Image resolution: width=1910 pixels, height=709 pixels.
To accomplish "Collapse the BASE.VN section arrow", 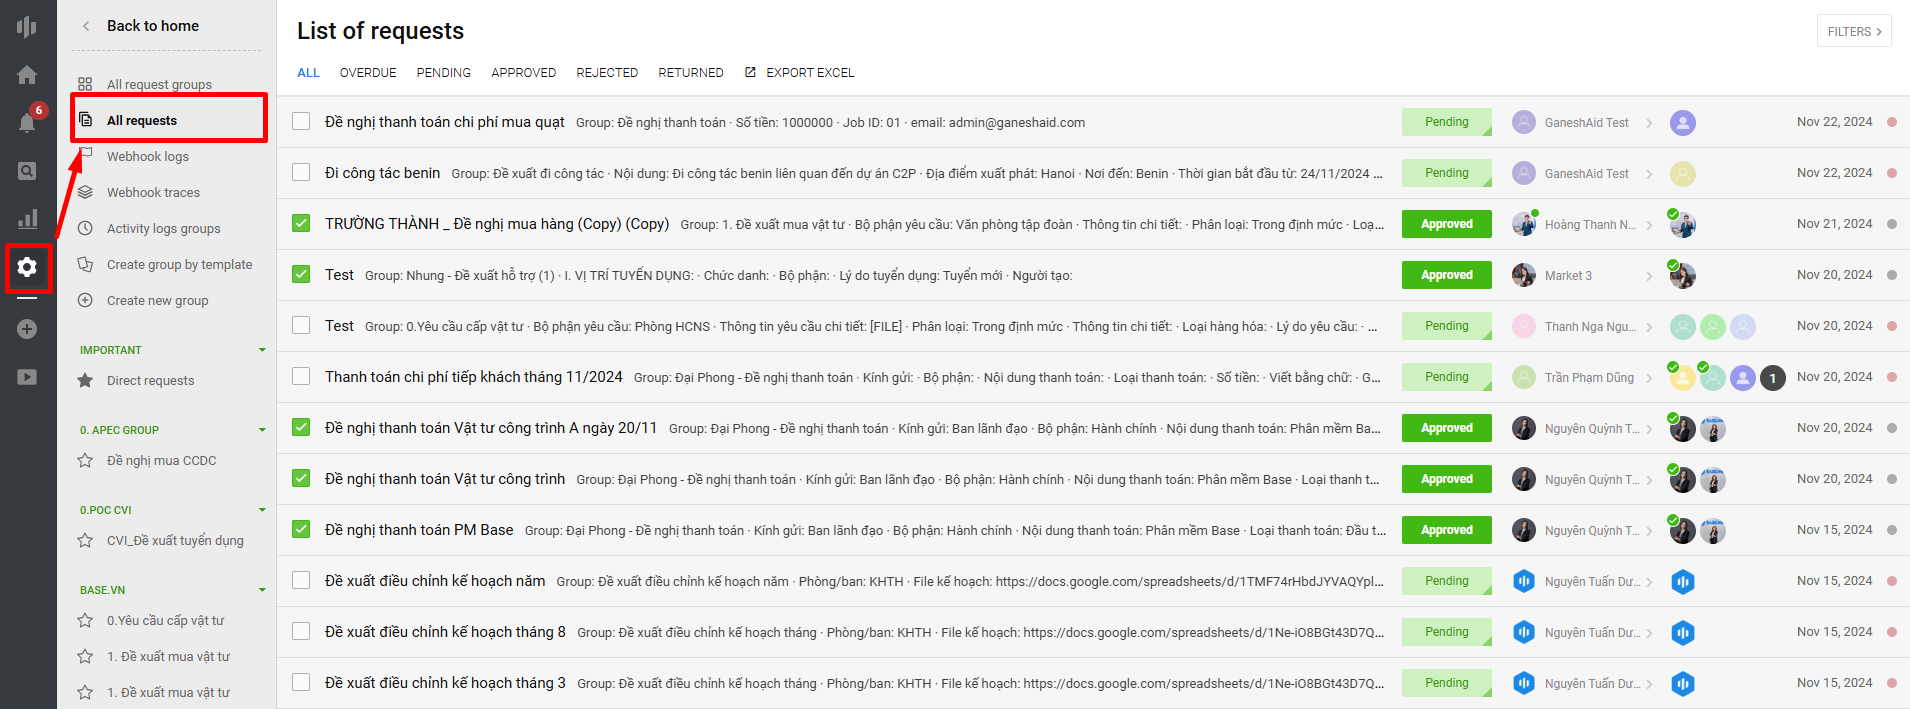I will click(x=262, y=590).
